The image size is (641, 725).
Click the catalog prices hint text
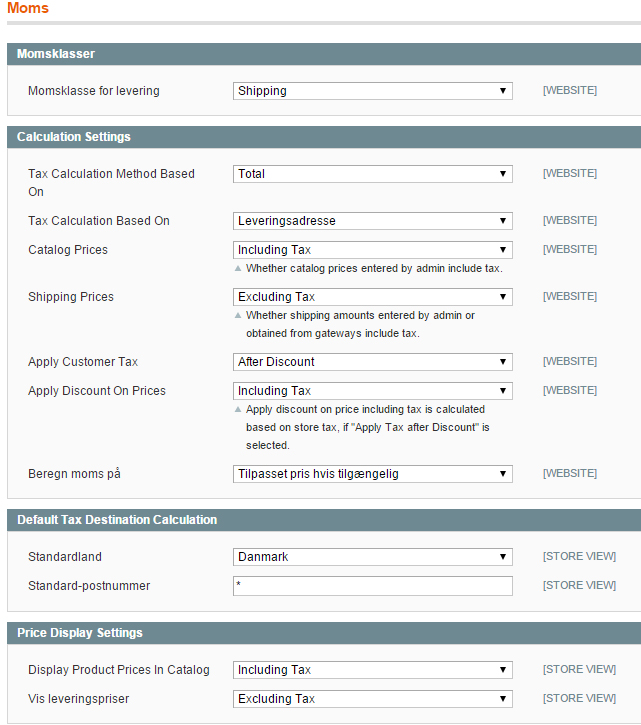(374, 269)
